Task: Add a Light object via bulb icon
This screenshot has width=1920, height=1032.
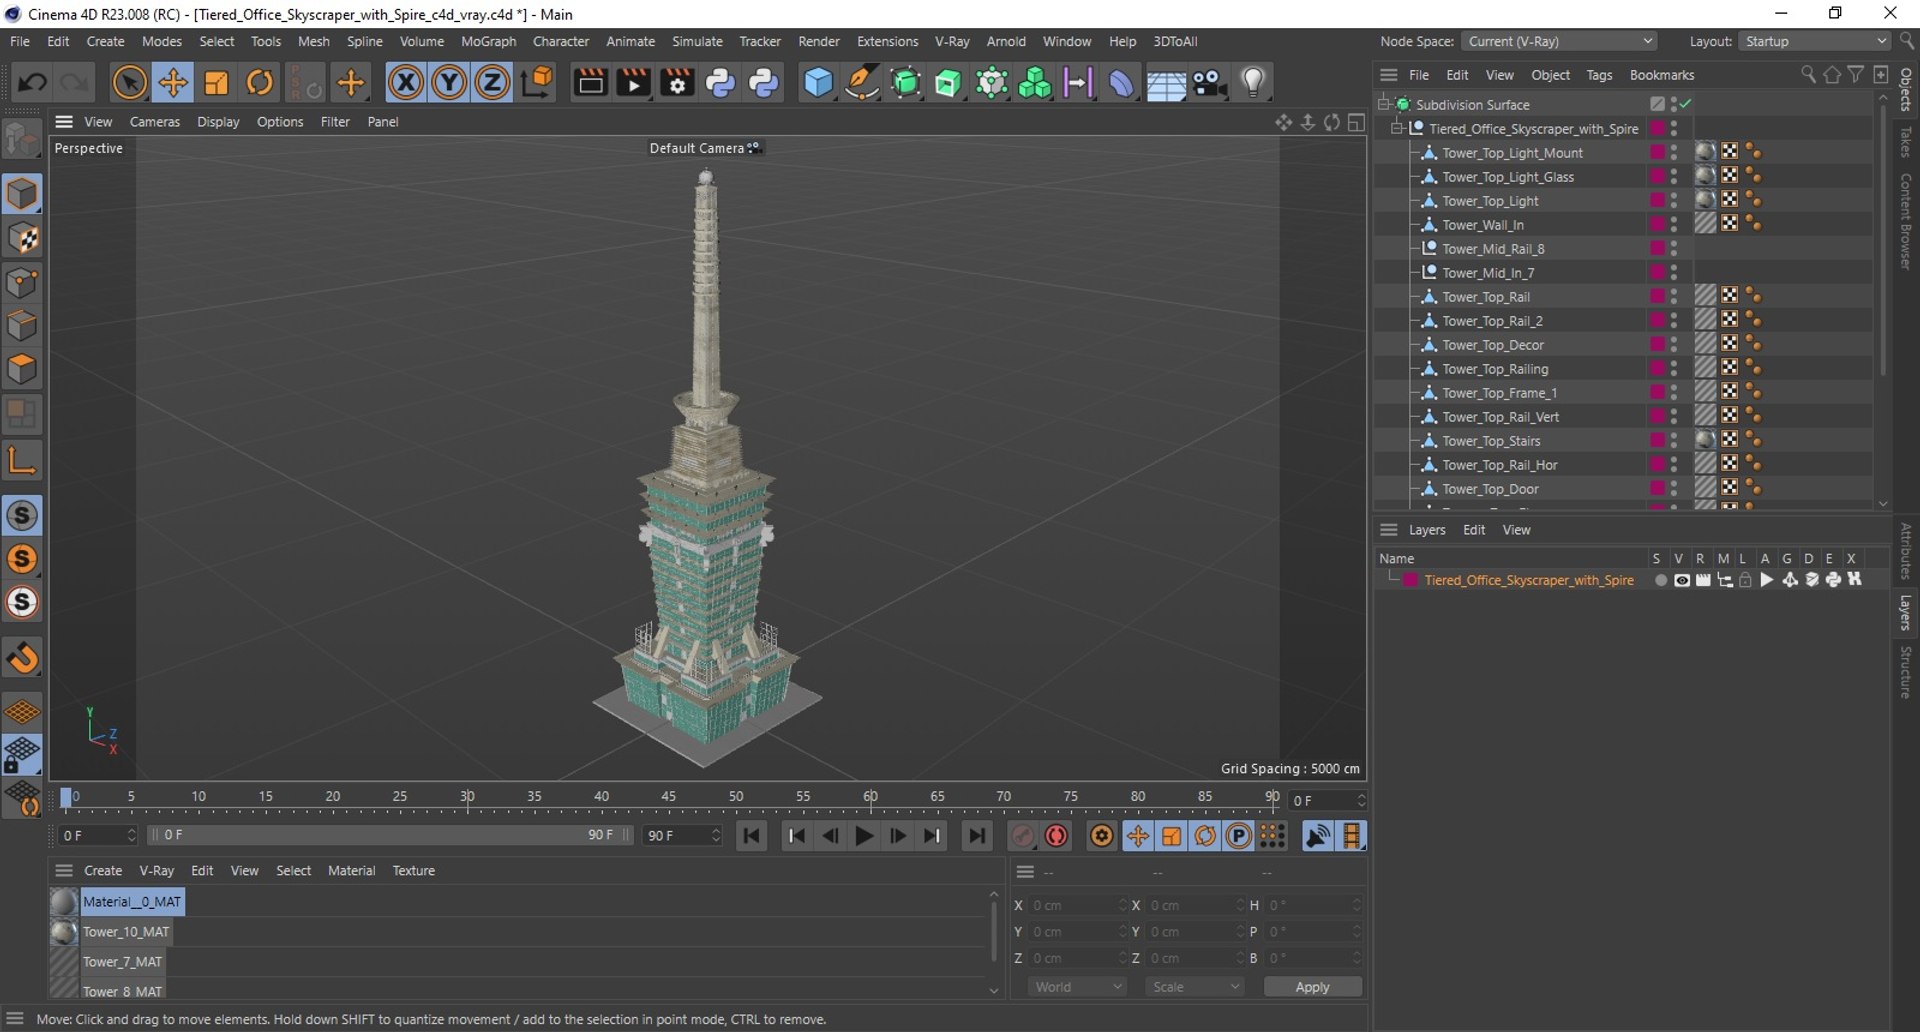Action: point(1253,83)
